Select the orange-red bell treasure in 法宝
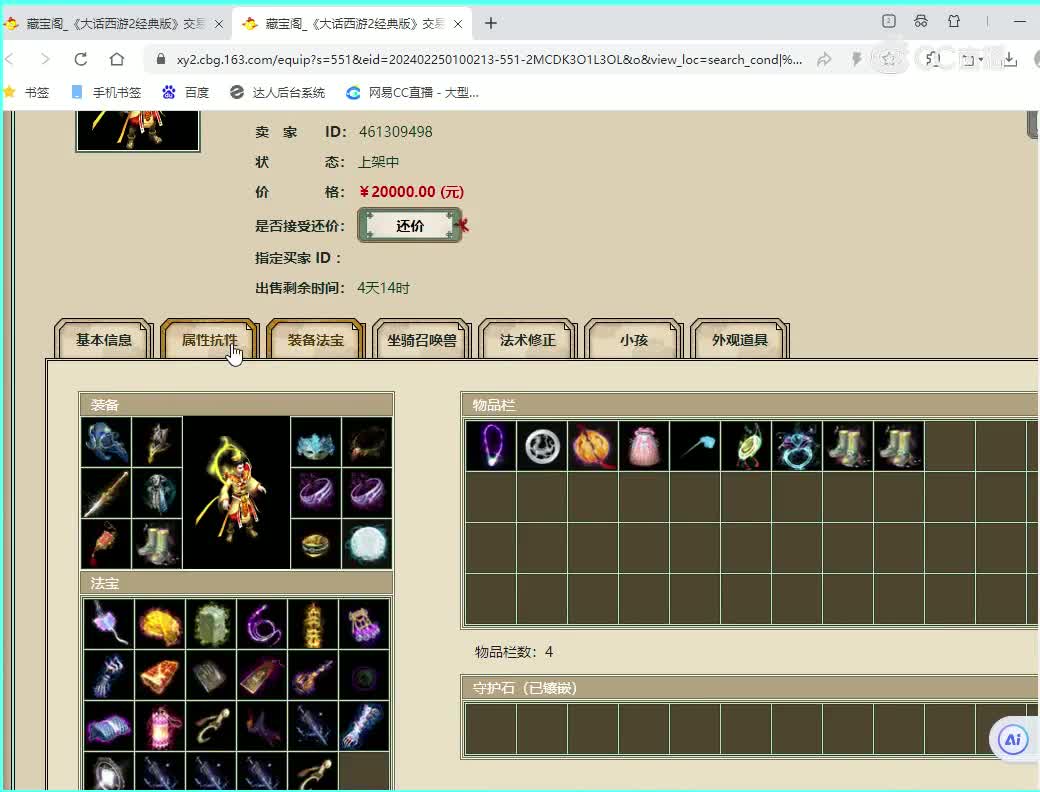Viewport: 1040px width, 792px height. (x=160, y=675)
